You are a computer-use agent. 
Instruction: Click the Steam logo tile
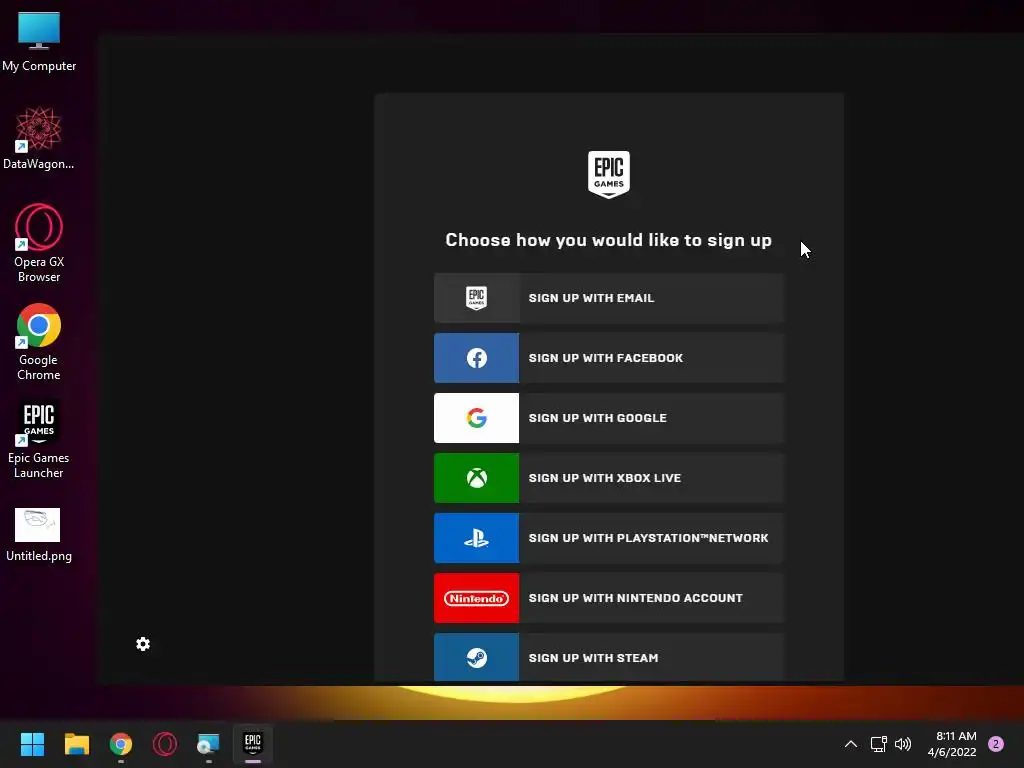[x=477, y=657]
